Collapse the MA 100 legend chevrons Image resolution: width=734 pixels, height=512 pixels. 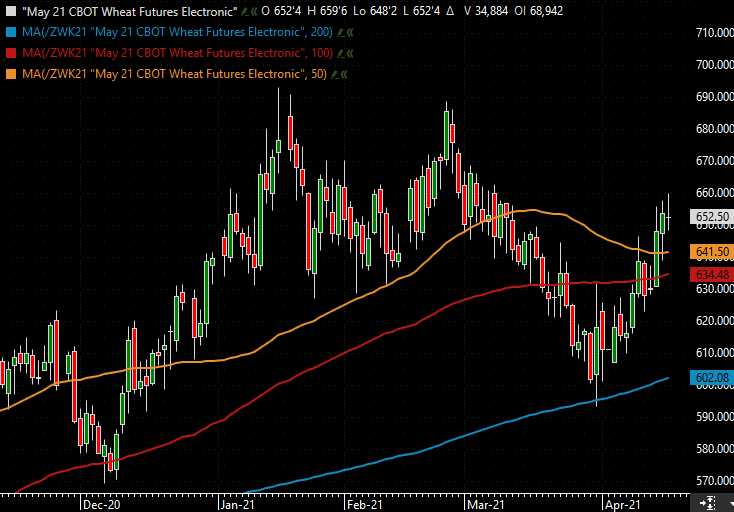[x=350, y=53]
